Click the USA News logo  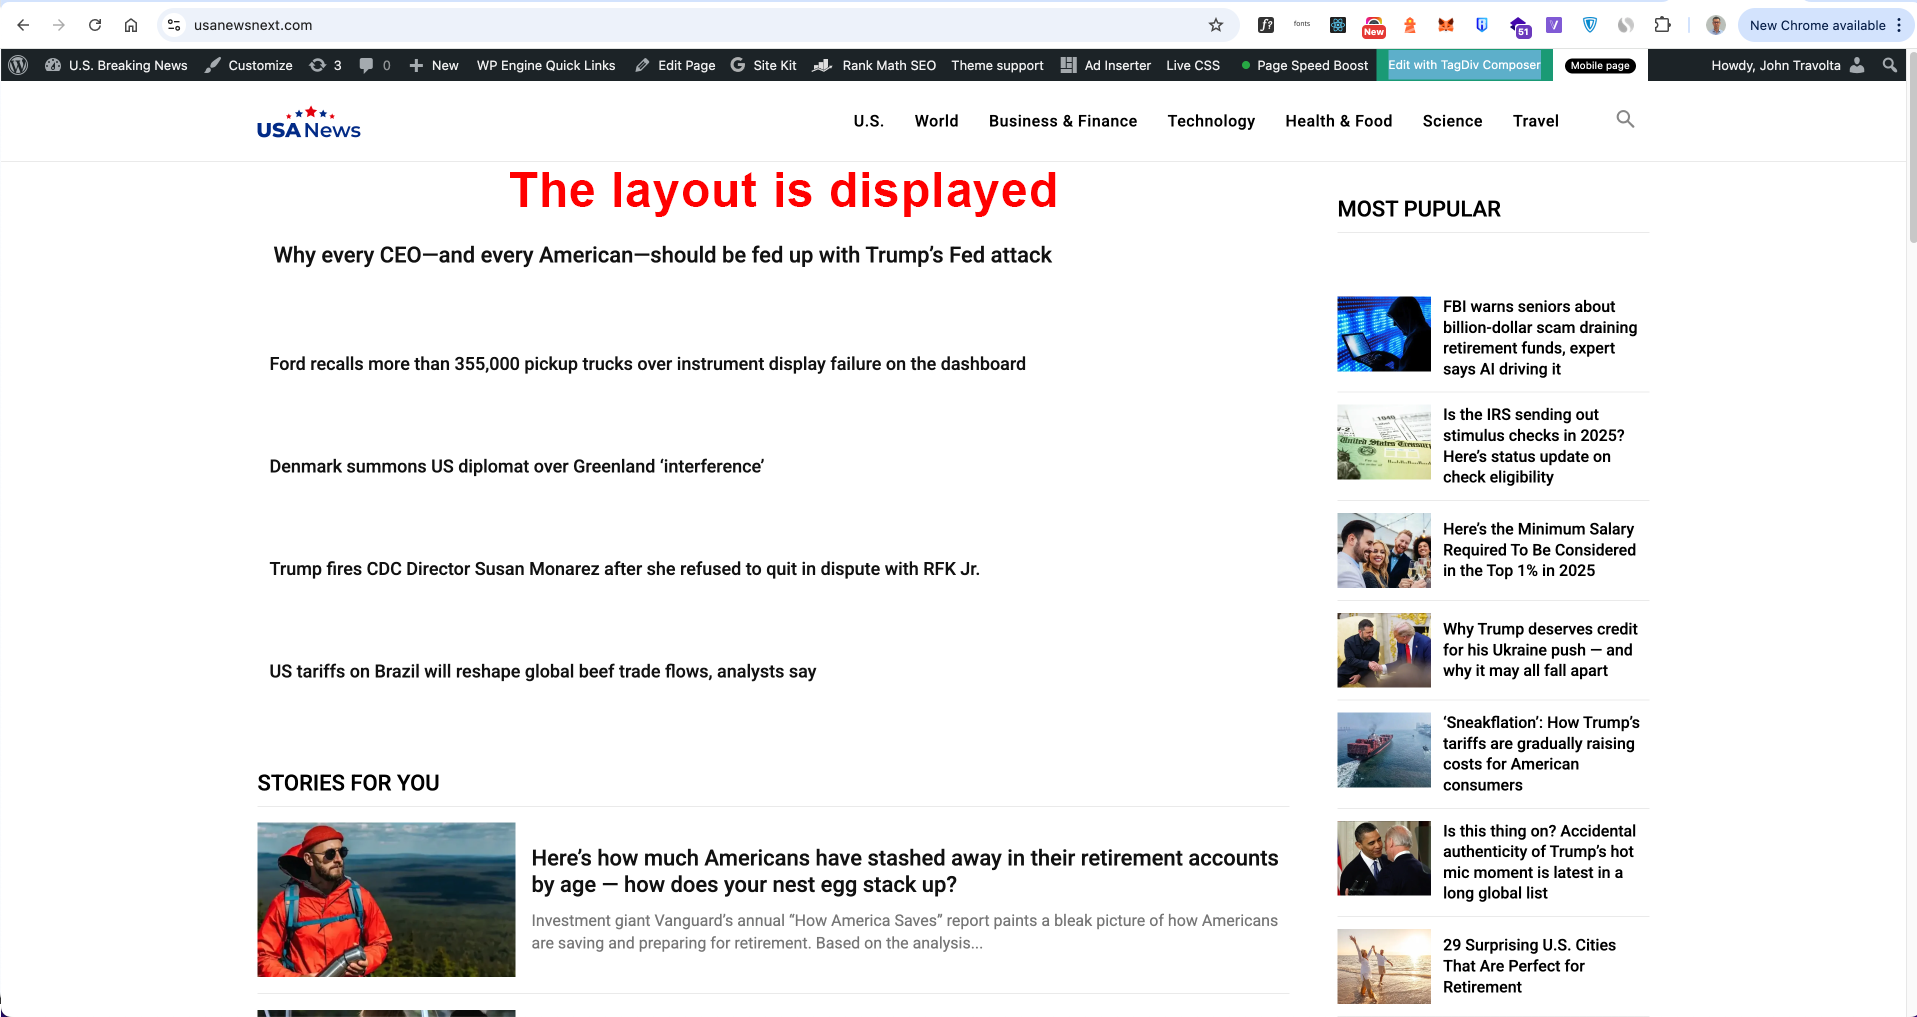308,122
